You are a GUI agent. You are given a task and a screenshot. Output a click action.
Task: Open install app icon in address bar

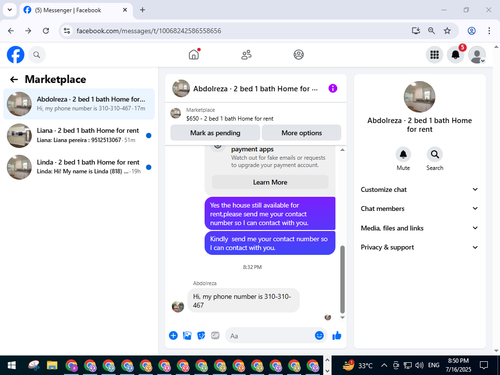tap(415, 31)
